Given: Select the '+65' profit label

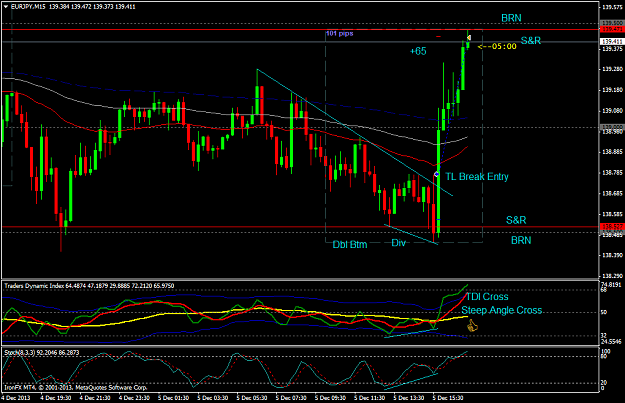Looking at the screenshot, I should 418,51.
